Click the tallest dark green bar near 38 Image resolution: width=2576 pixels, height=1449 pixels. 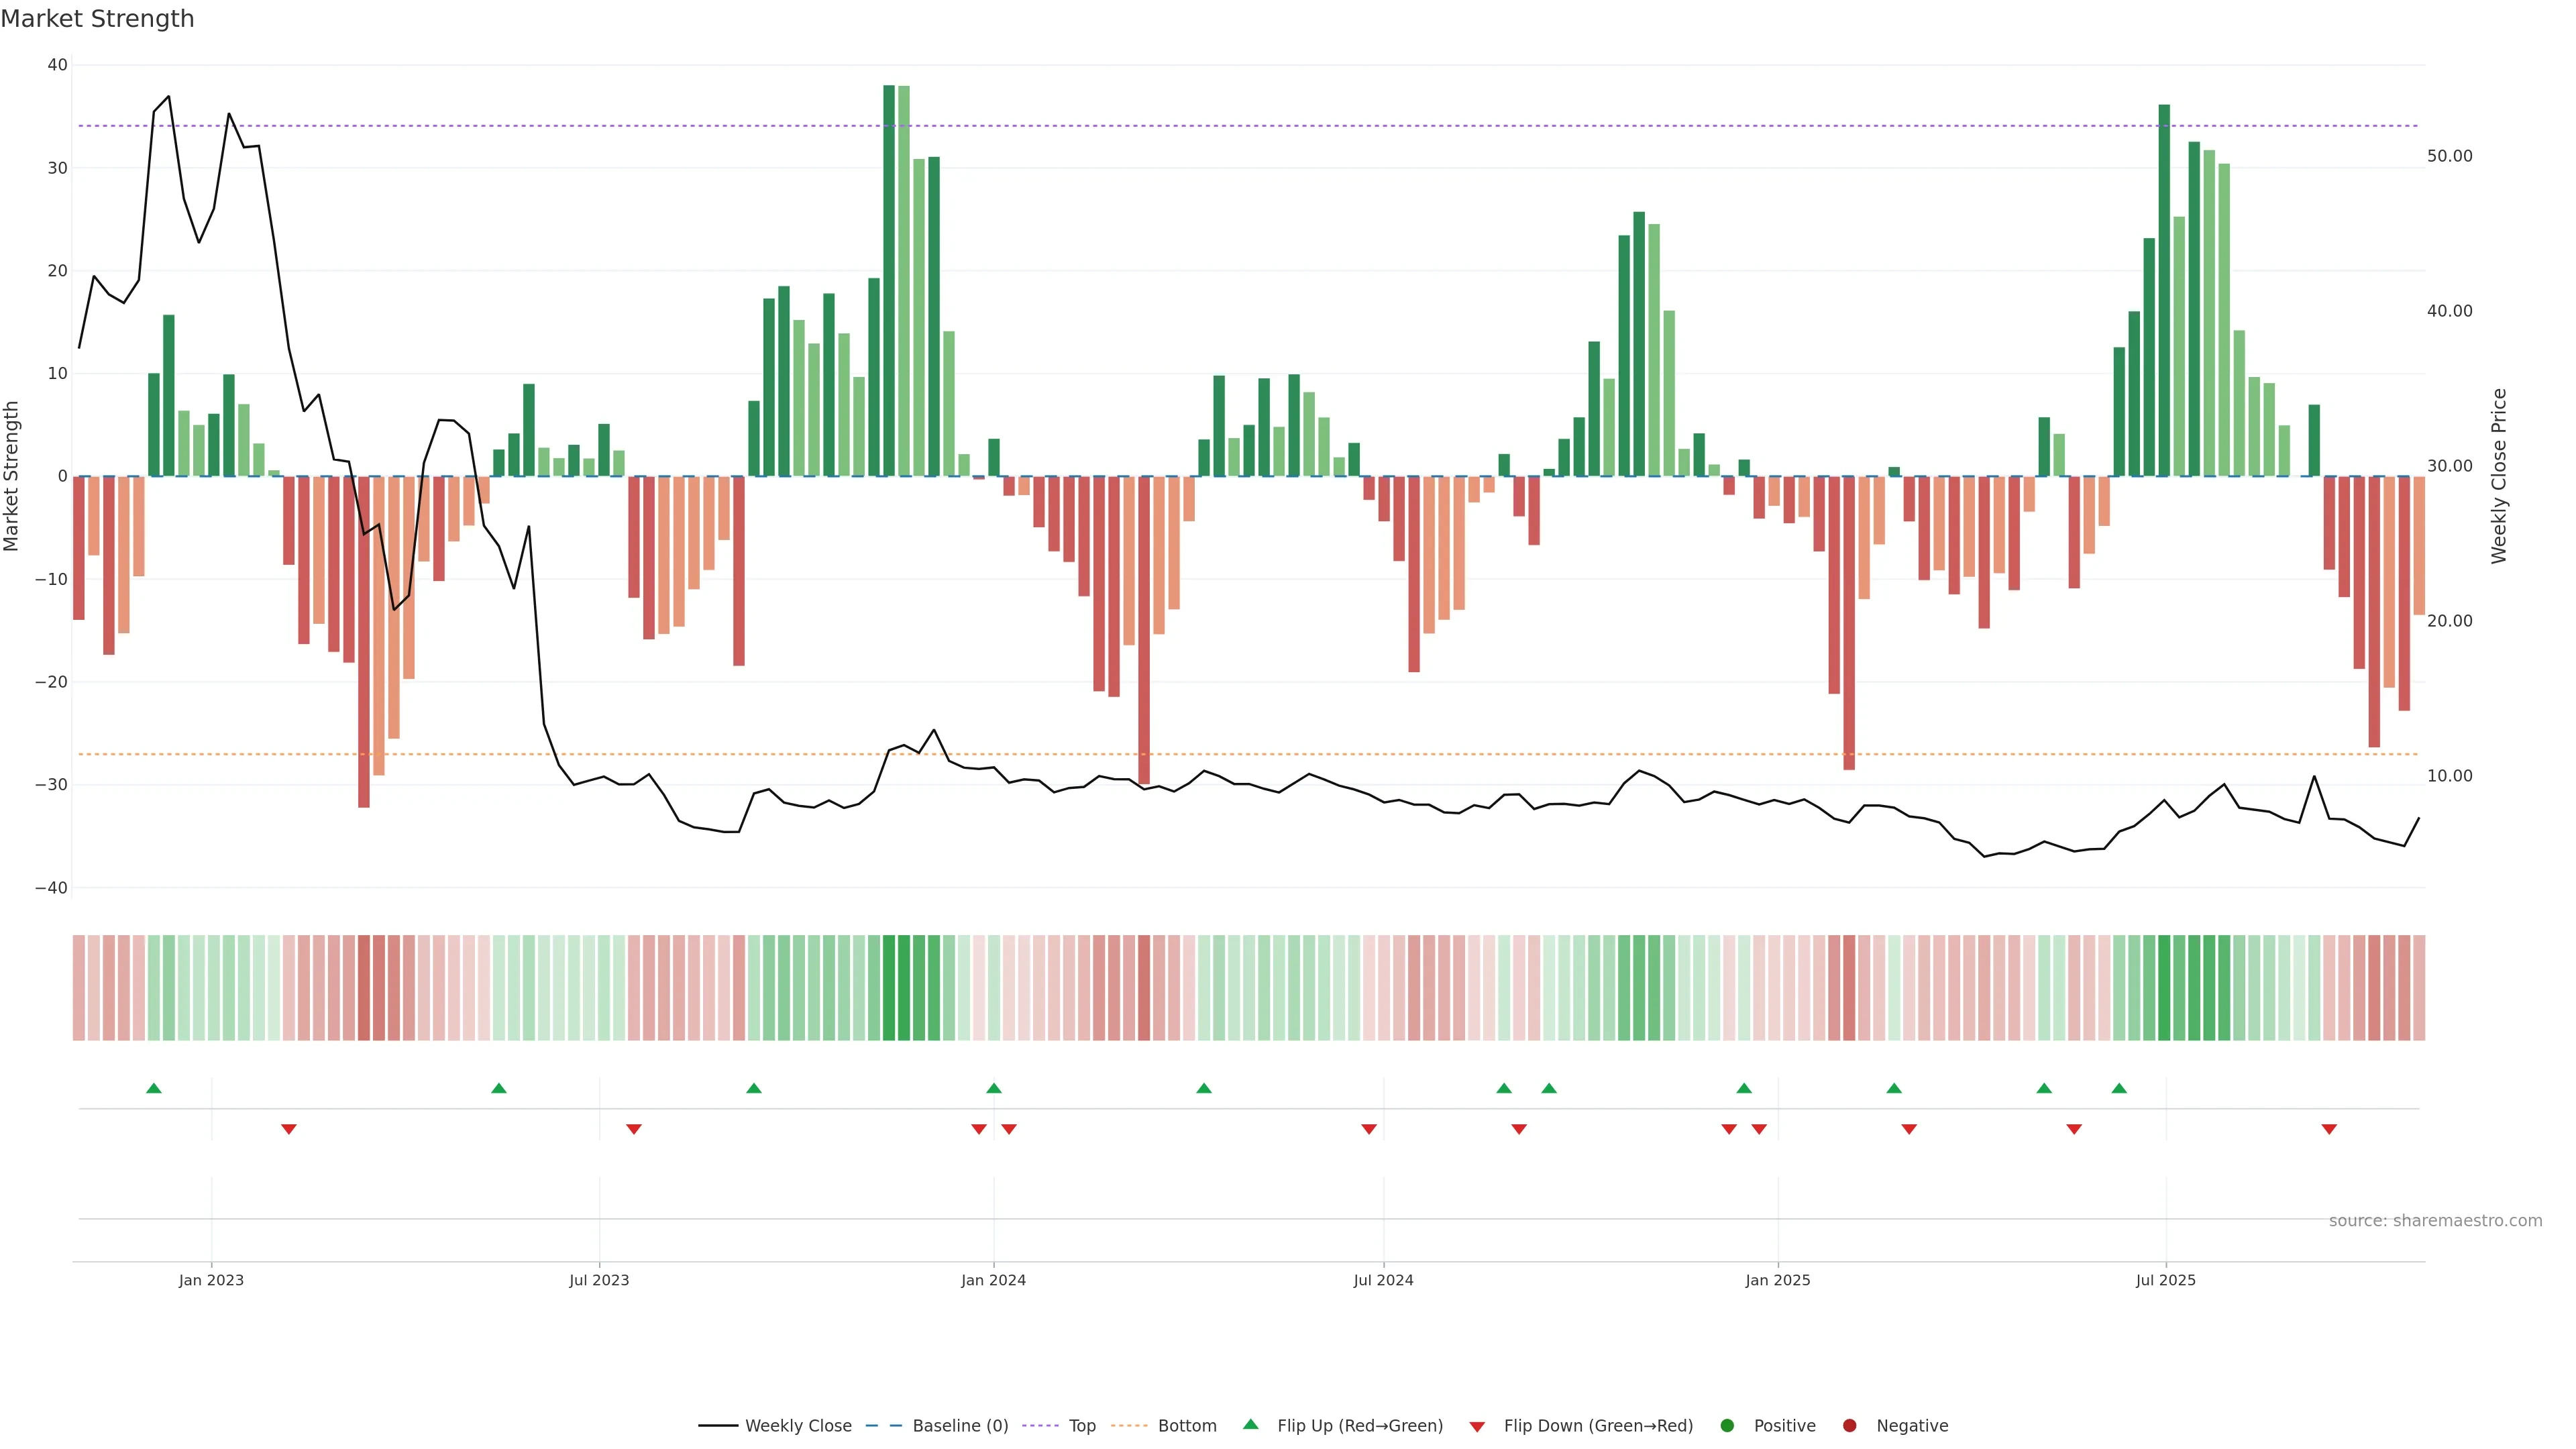tap(889, 280)
